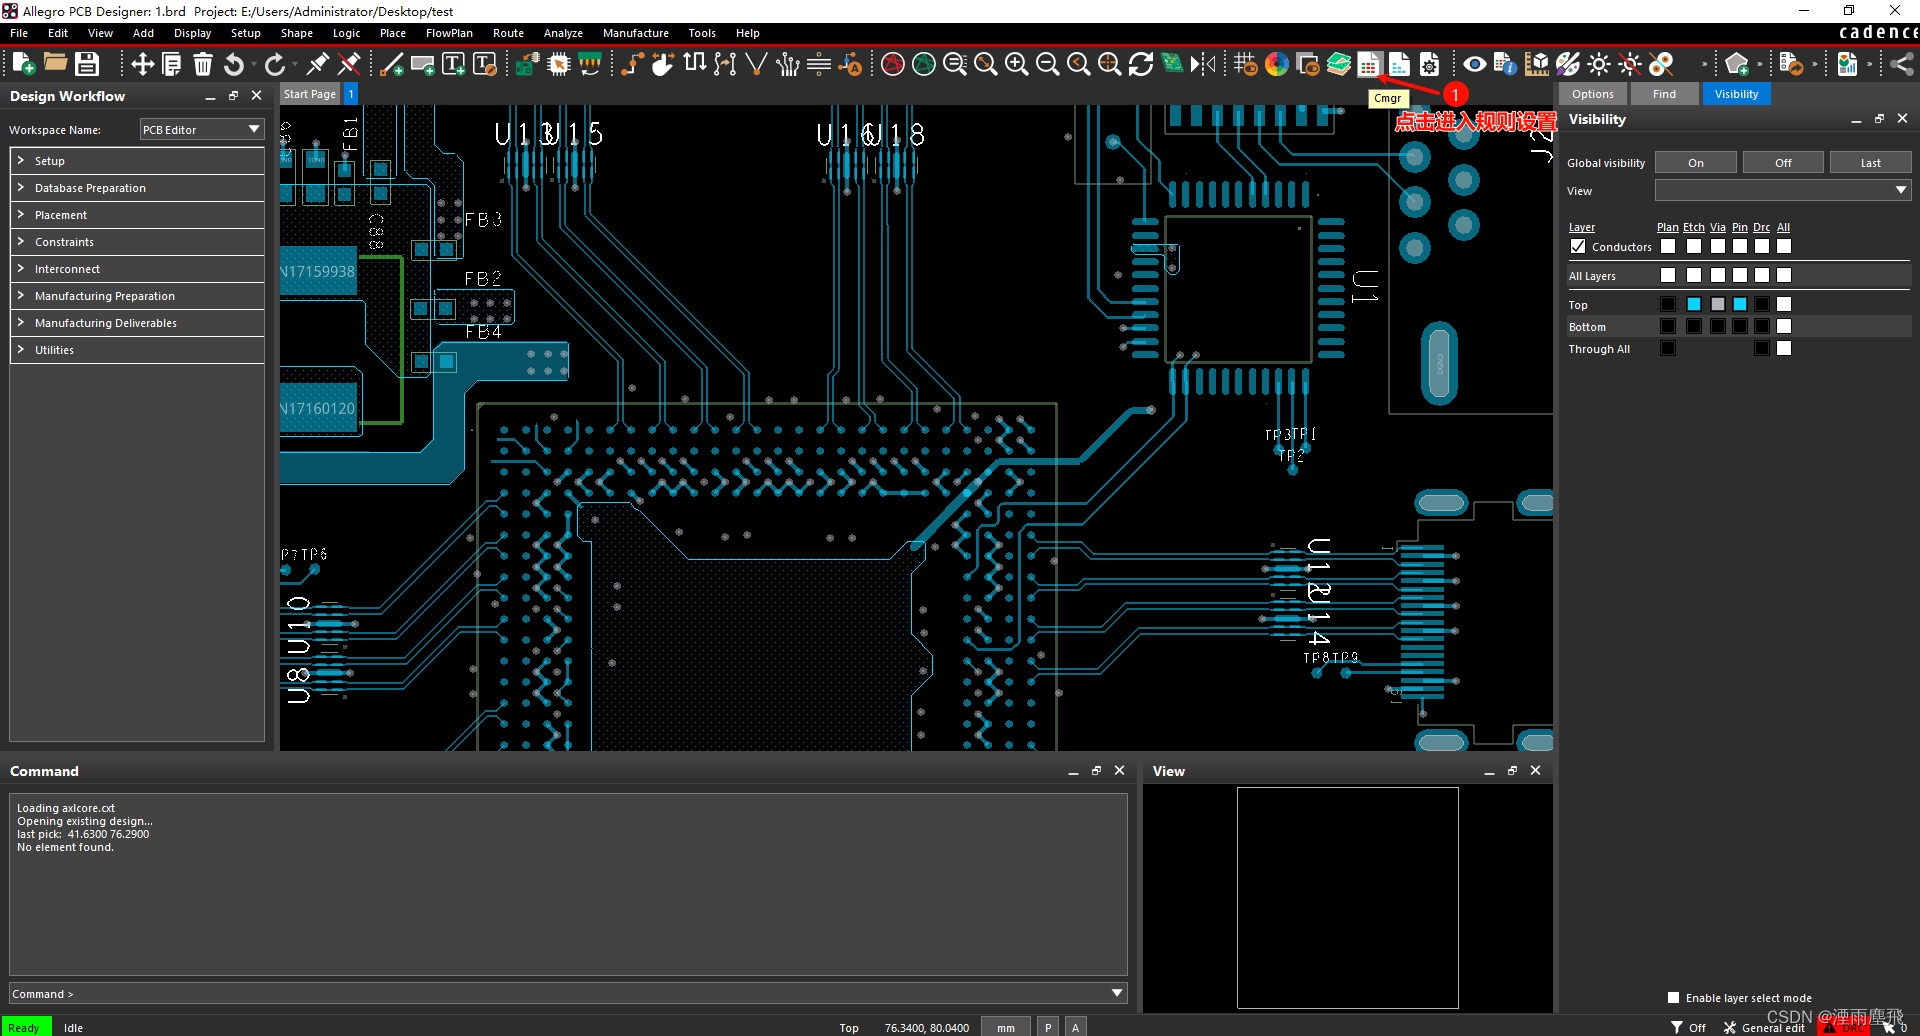Screen dimensions: 1920x1036
Task: Toggle the Bottom layer All box
Action: 1784,326
